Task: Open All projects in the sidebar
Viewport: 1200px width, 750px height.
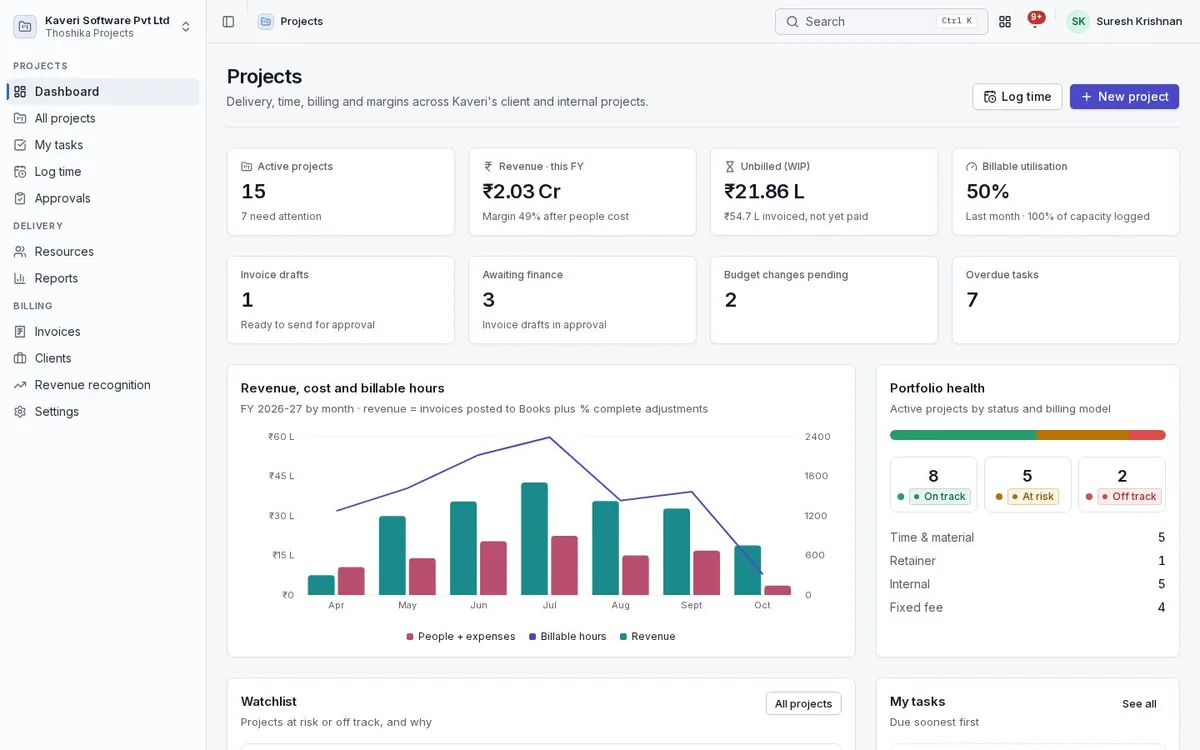Action: [103, 118]
